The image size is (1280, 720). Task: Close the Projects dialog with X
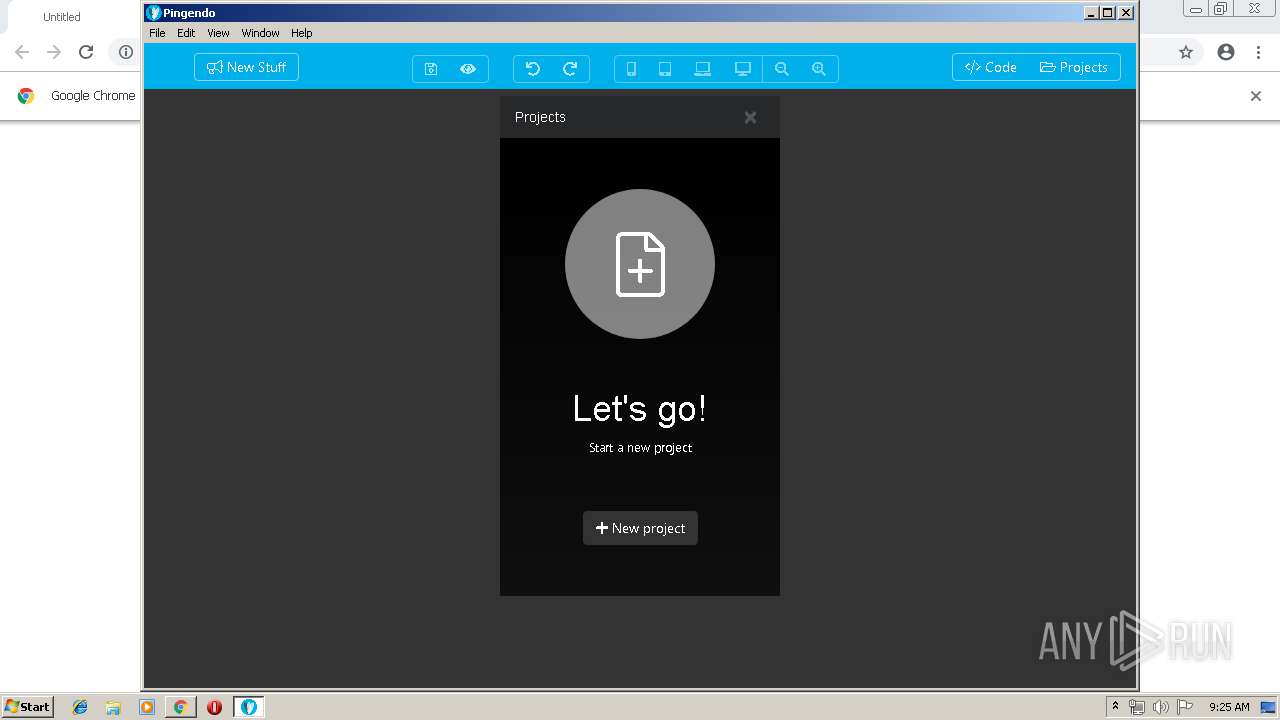pyautogui.click(x=750, y=117)
